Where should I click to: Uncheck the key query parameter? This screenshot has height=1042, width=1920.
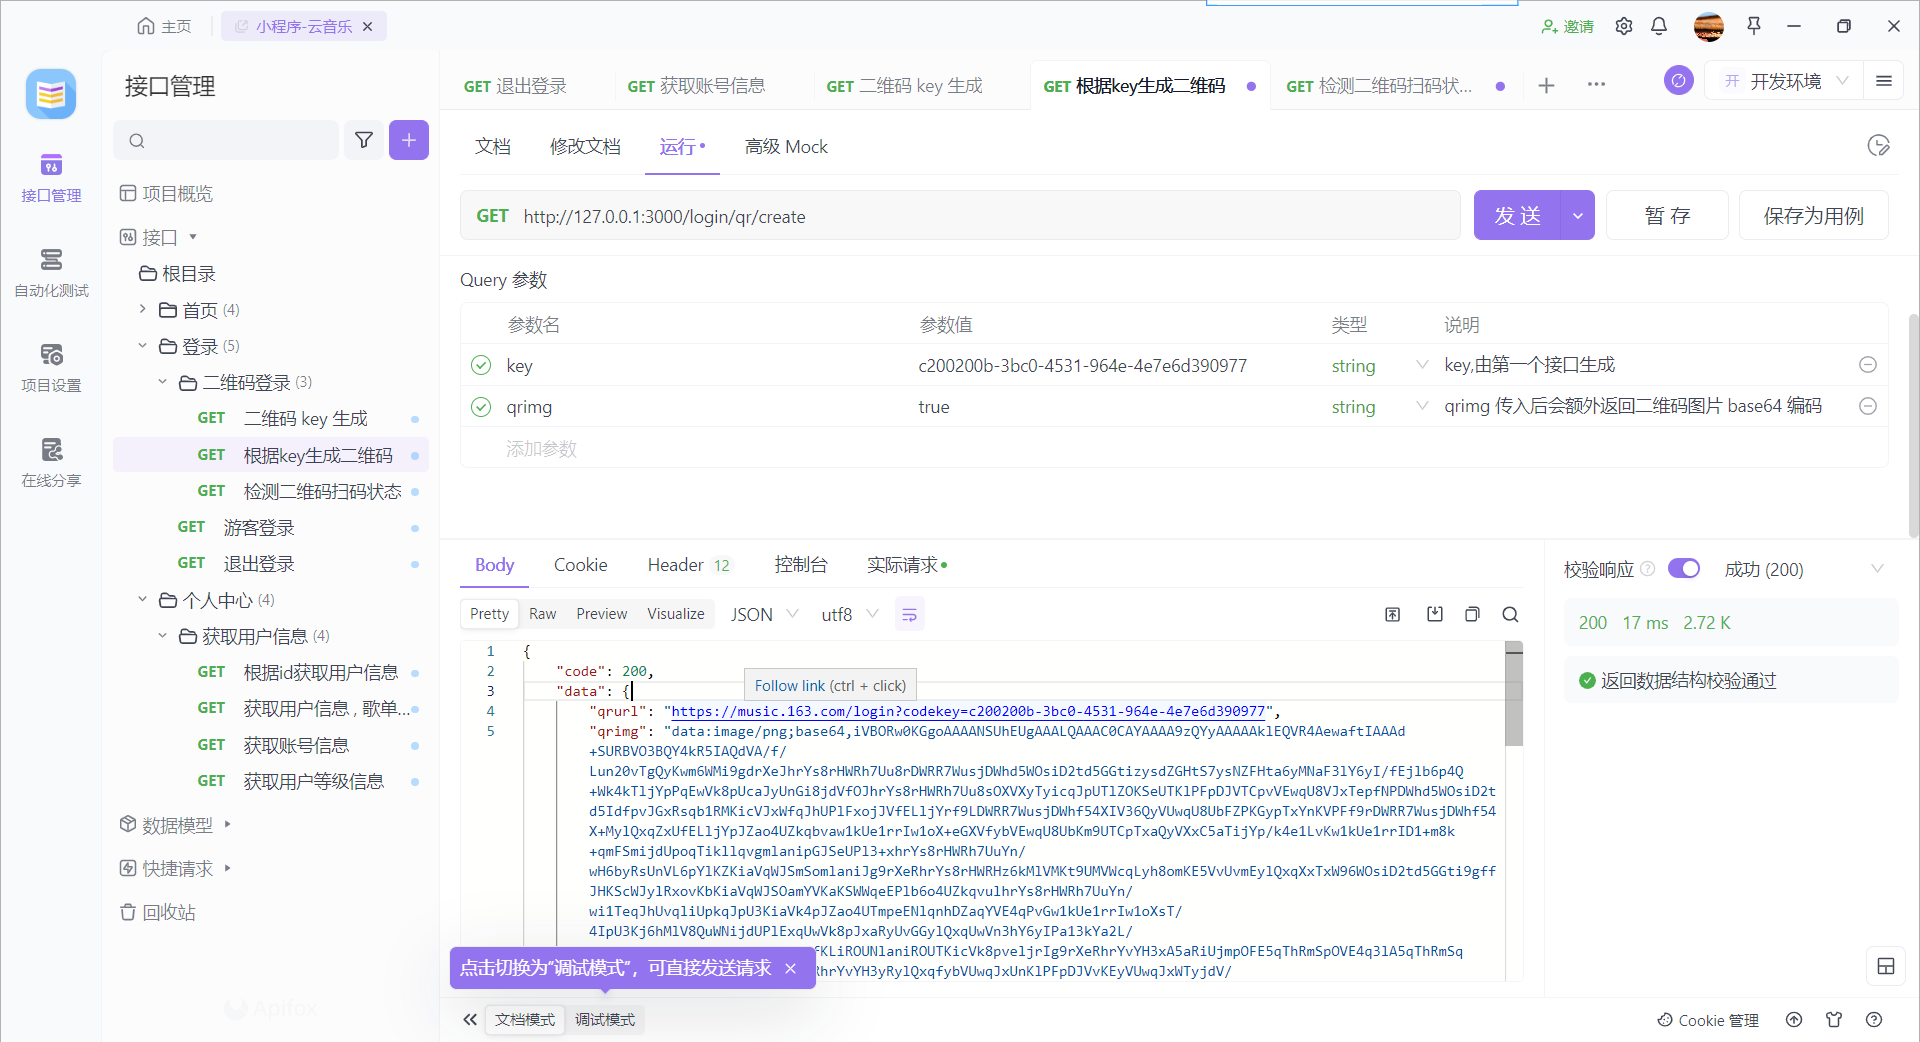(x=481, y=365)
